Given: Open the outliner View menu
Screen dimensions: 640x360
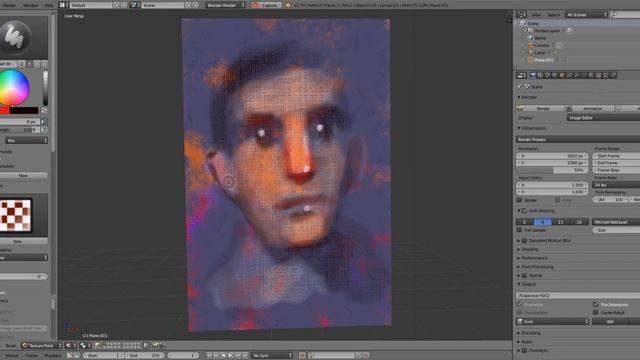Looking at the screenshot, I should tap(536, 15).
